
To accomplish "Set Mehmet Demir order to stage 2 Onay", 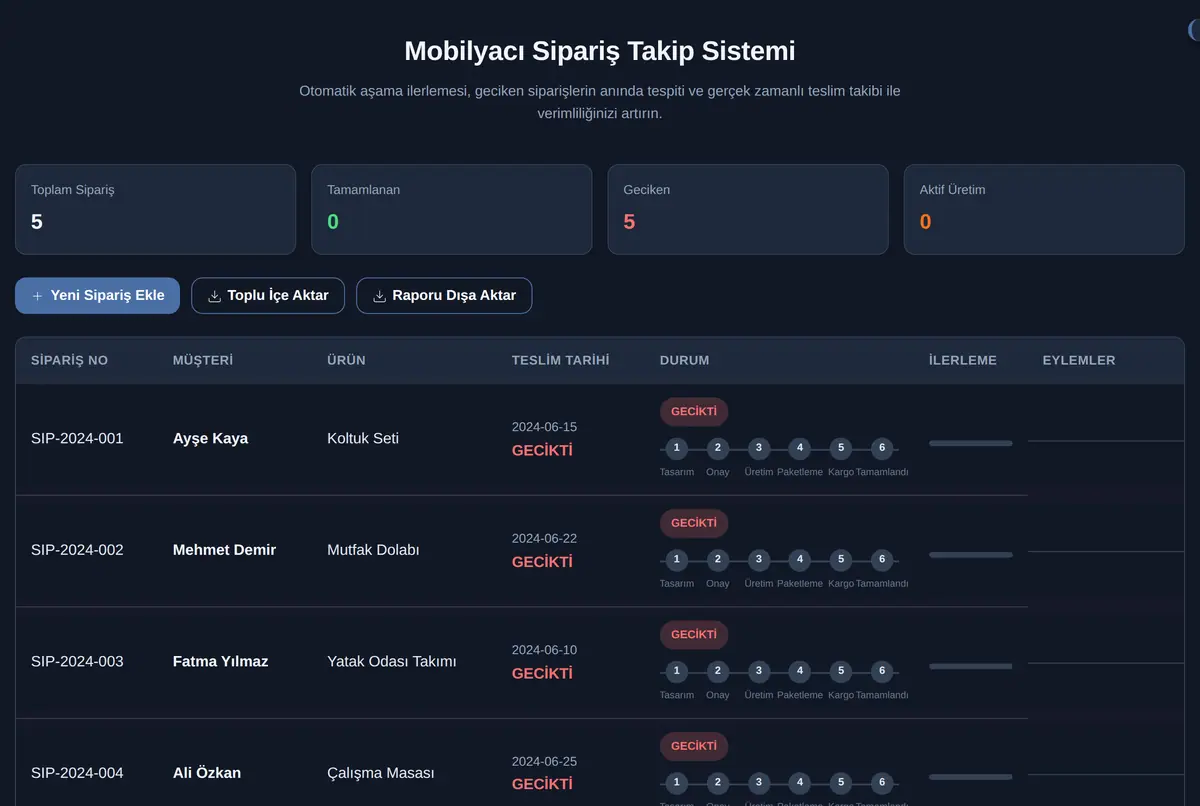I will tap(718, 560).
